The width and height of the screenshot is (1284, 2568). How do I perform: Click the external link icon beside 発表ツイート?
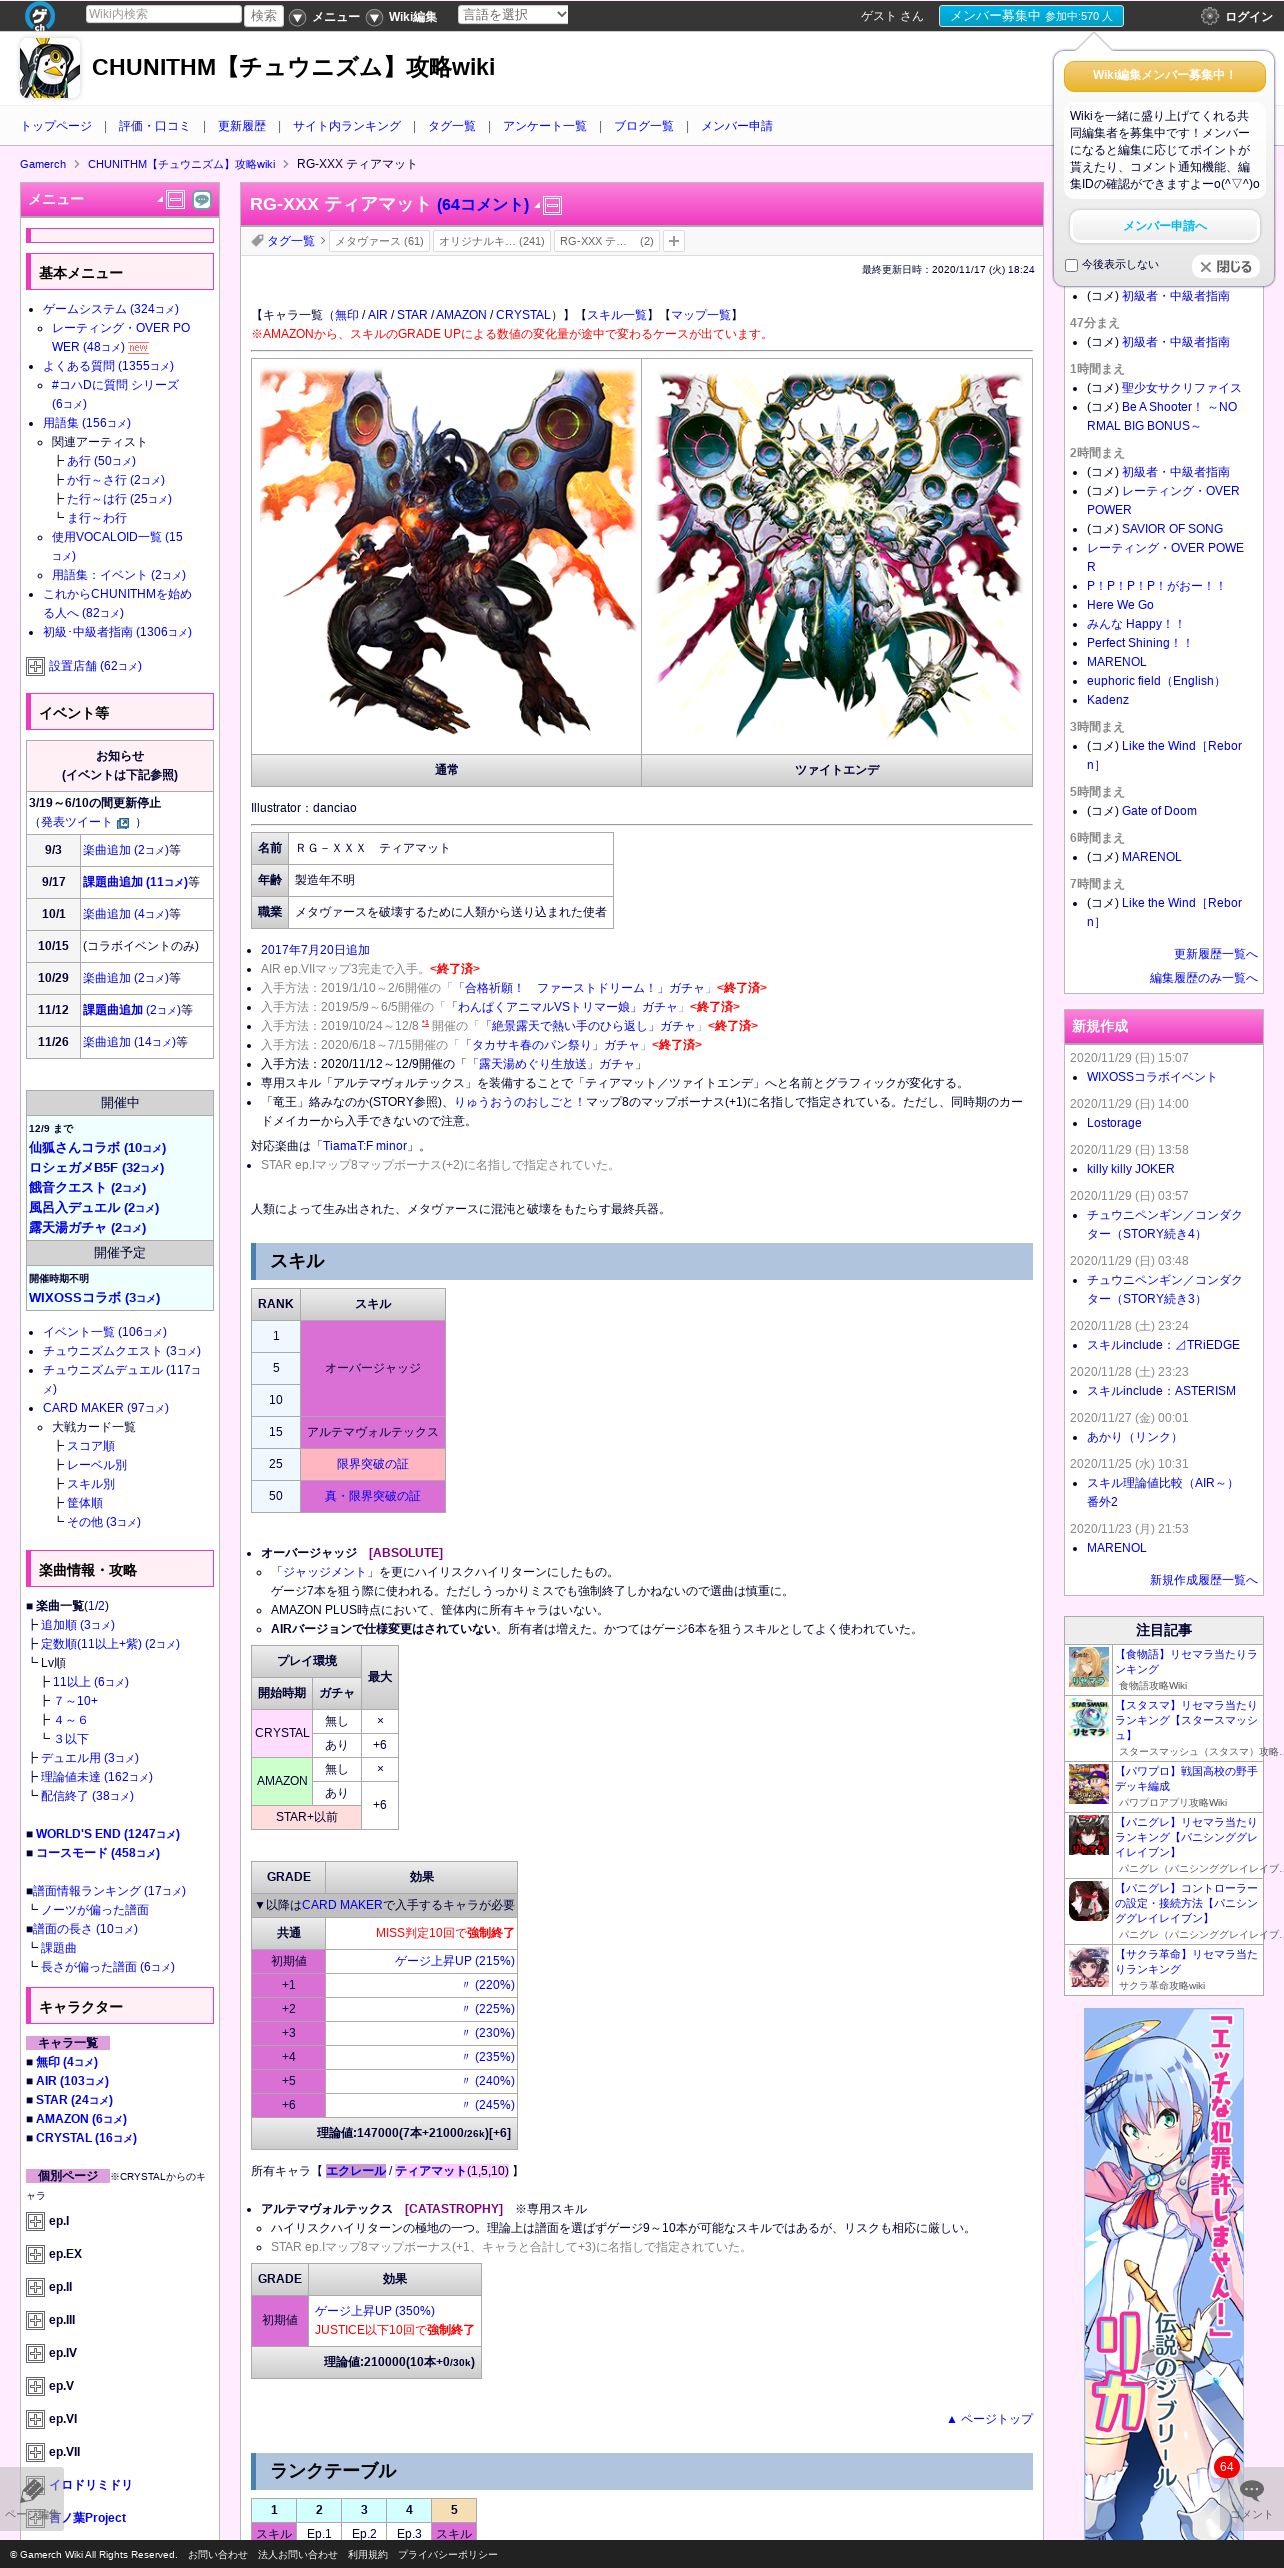click(x=123, y=823)
